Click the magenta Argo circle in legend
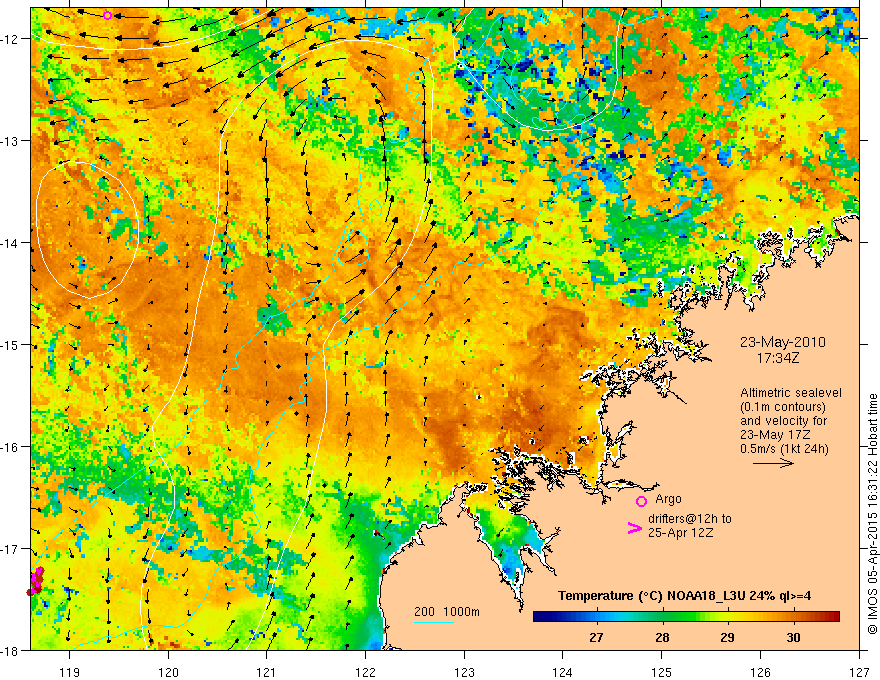The width and height of the screenshot is (880, 680). point(641,501)
